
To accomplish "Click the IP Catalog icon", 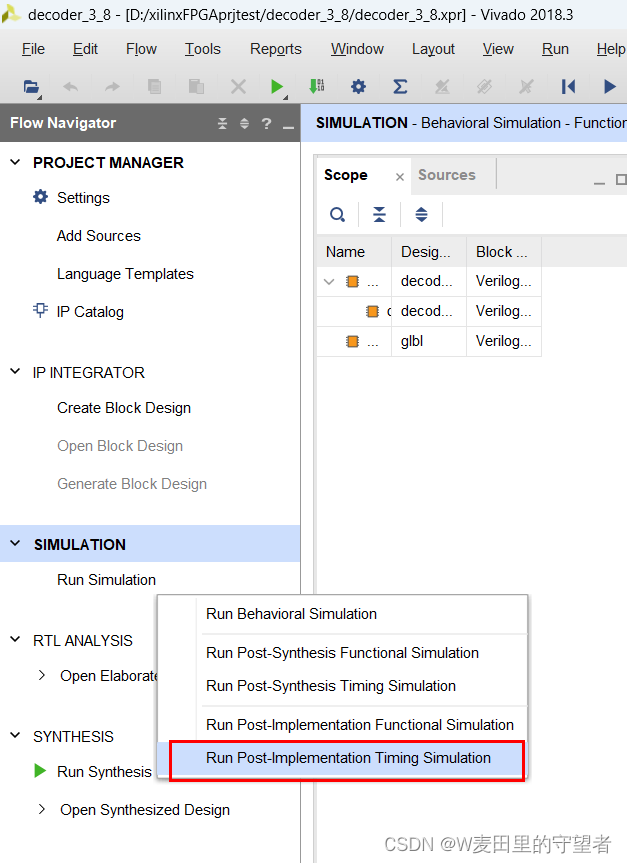I will [x=40, y=310].
